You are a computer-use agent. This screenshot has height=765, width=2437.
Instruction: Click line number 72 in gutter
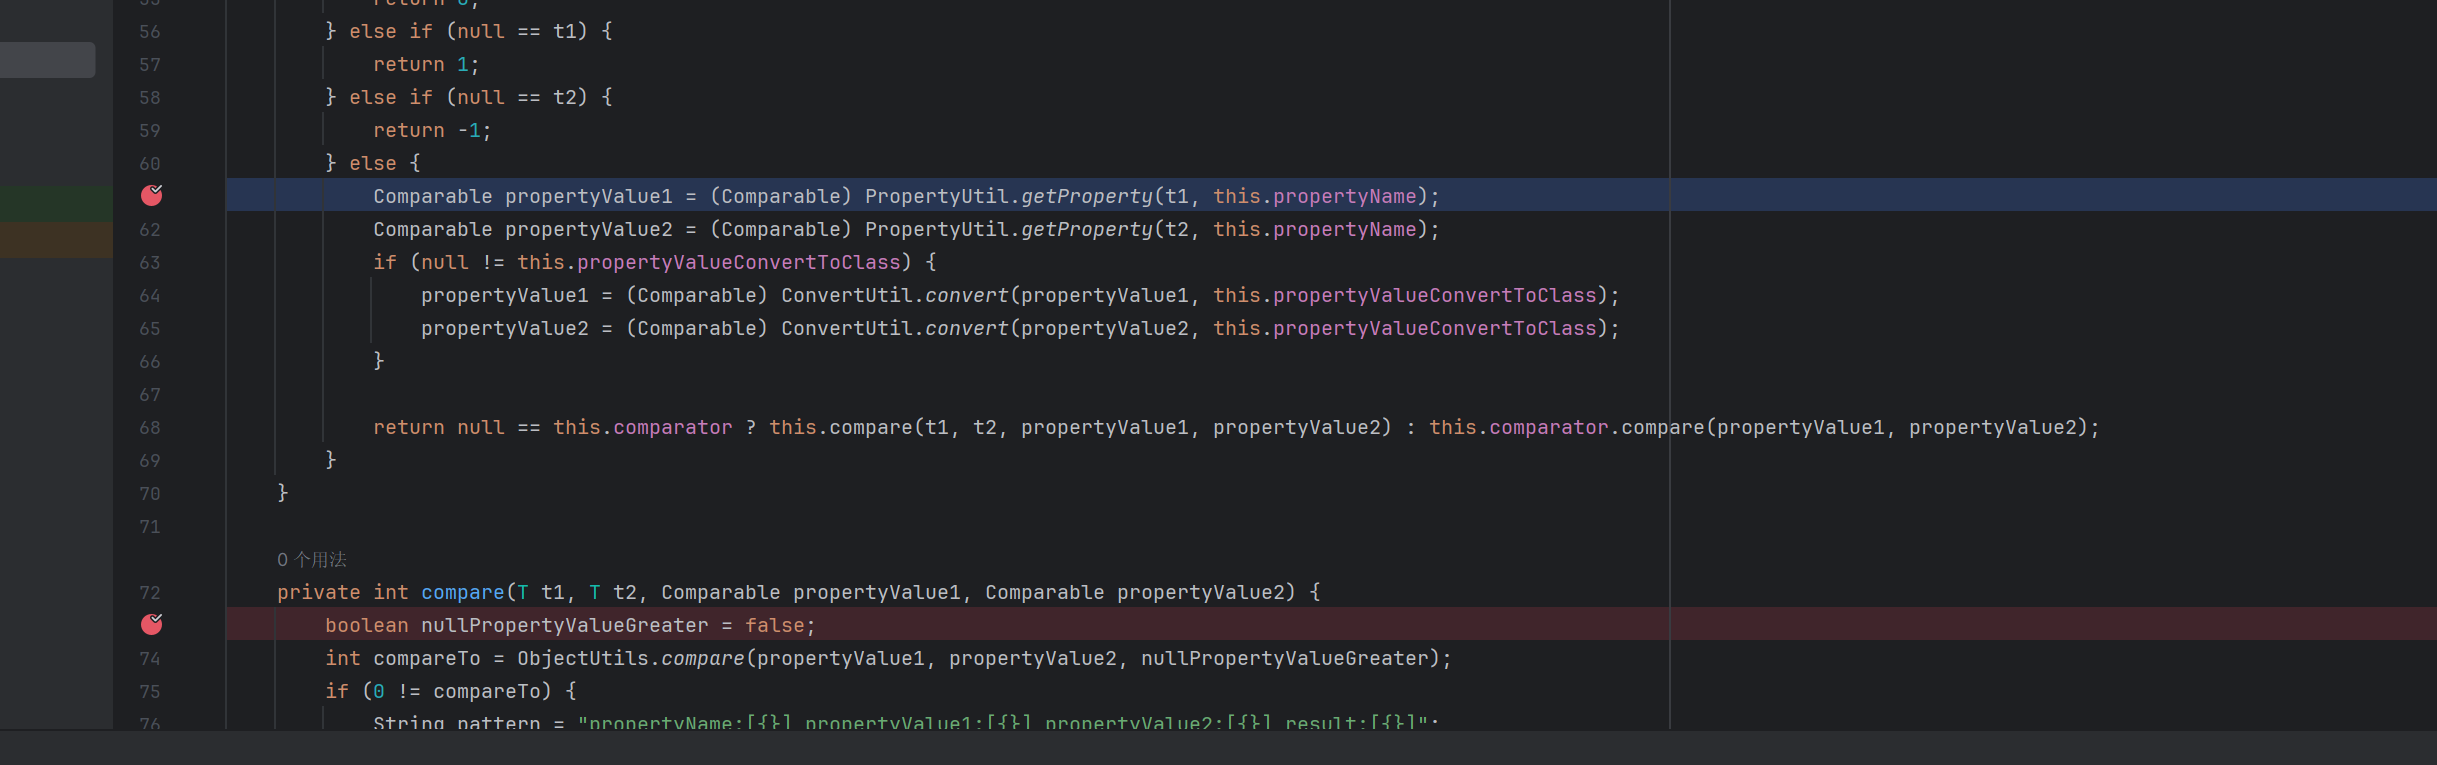150,592
